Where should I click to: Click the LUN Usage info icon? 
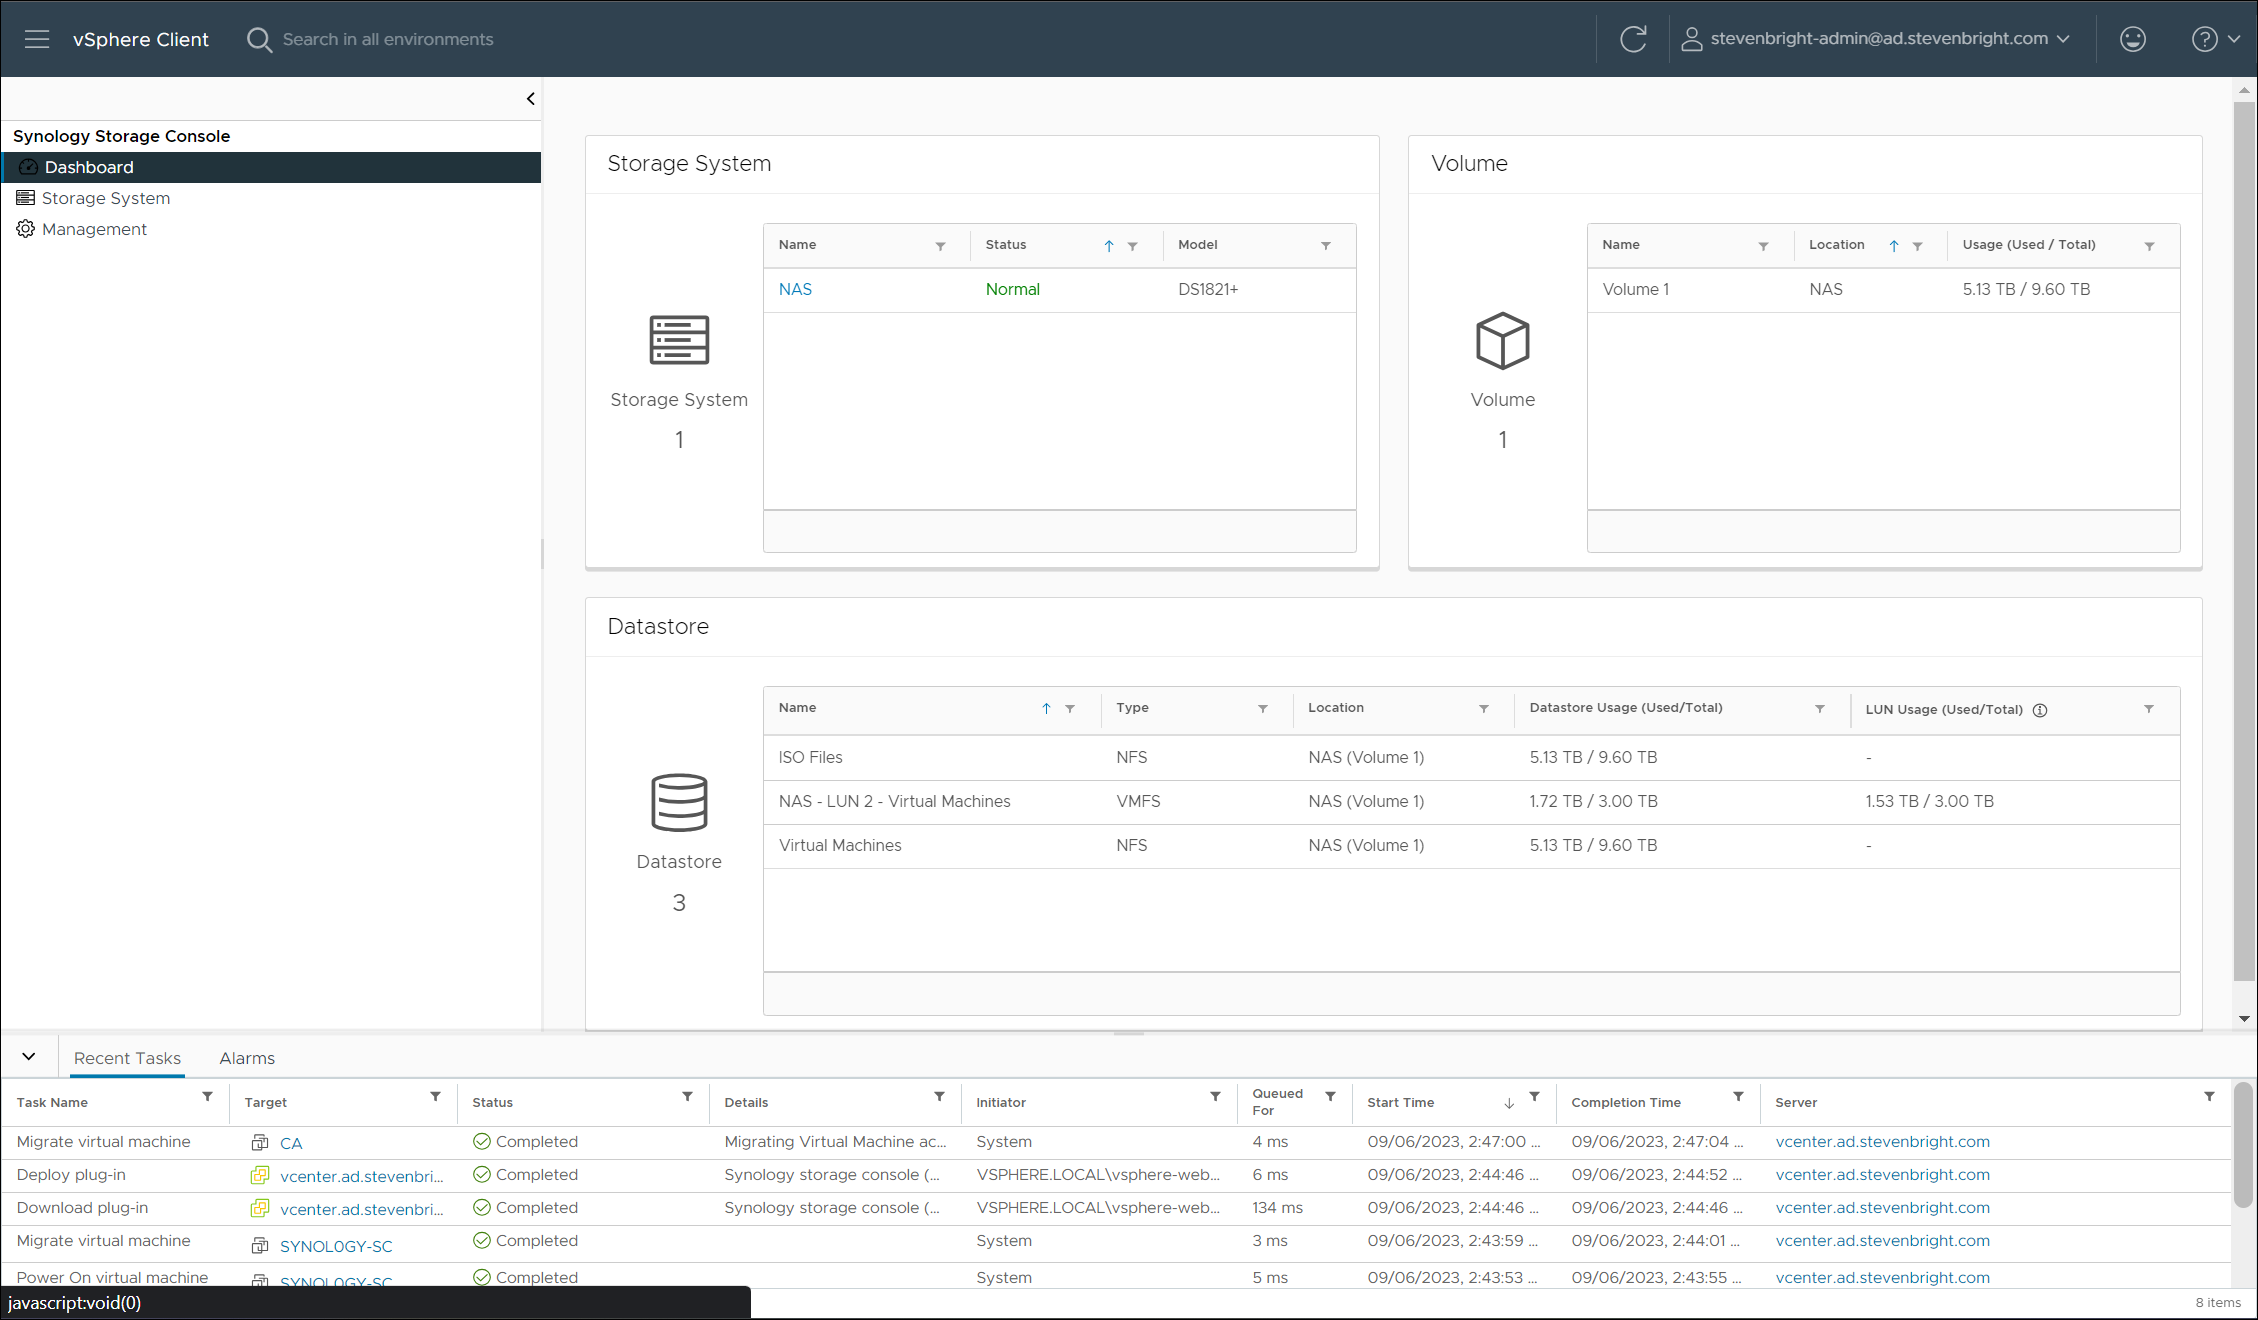tap(2040, 710)
